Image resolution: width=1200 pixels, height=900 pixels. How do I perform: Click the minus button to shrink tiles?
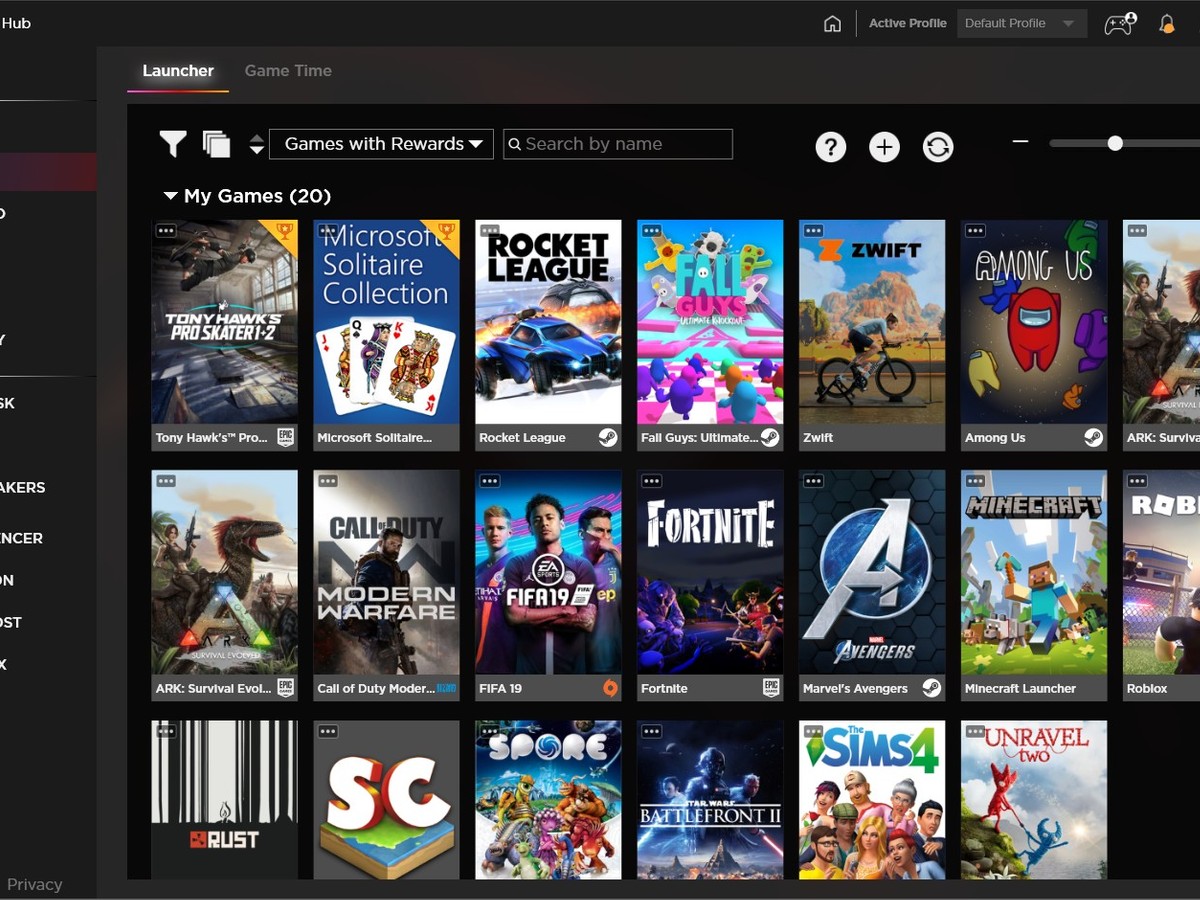[1020, 142]
